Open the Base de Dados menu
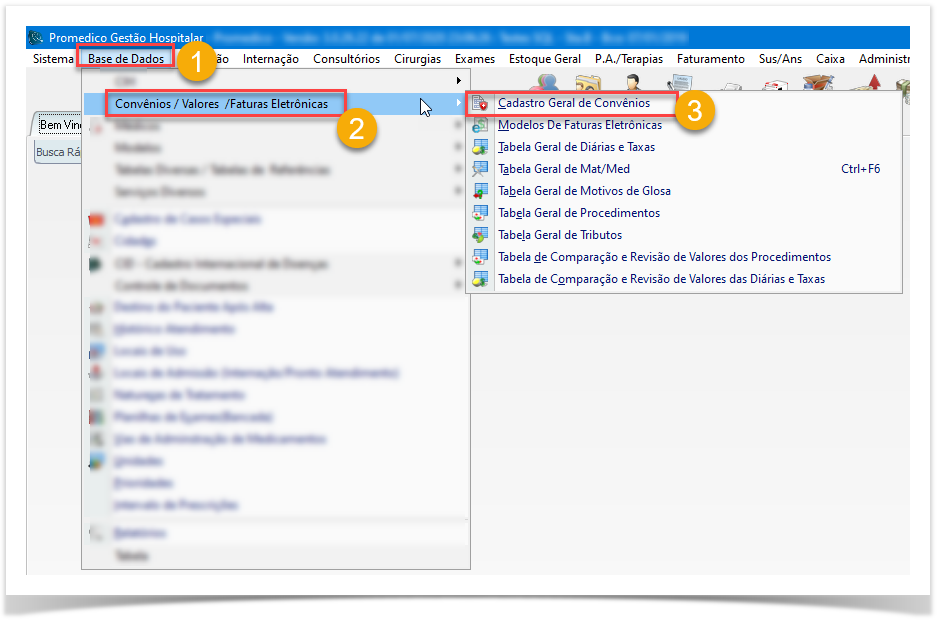 [126, 59]
